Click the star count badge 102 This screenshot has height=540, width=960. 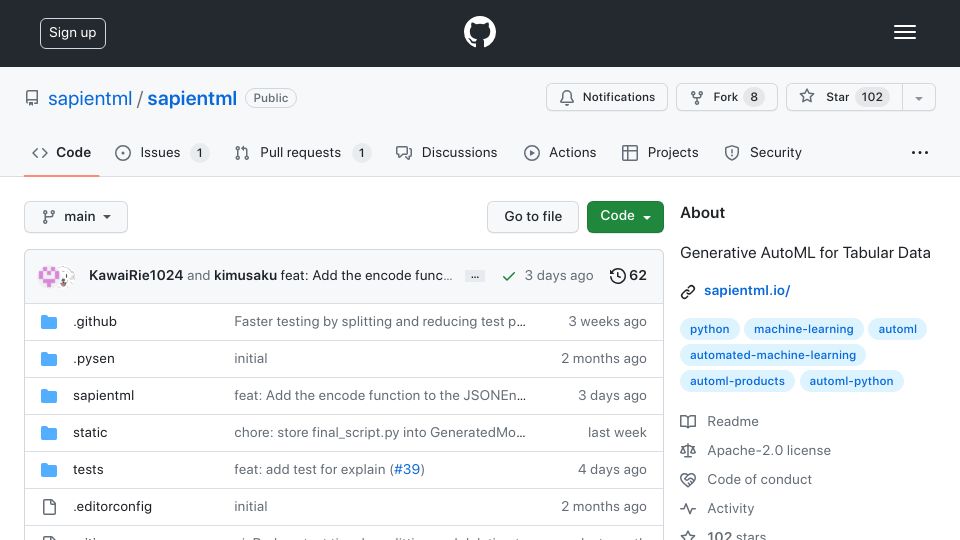(872, 97)
